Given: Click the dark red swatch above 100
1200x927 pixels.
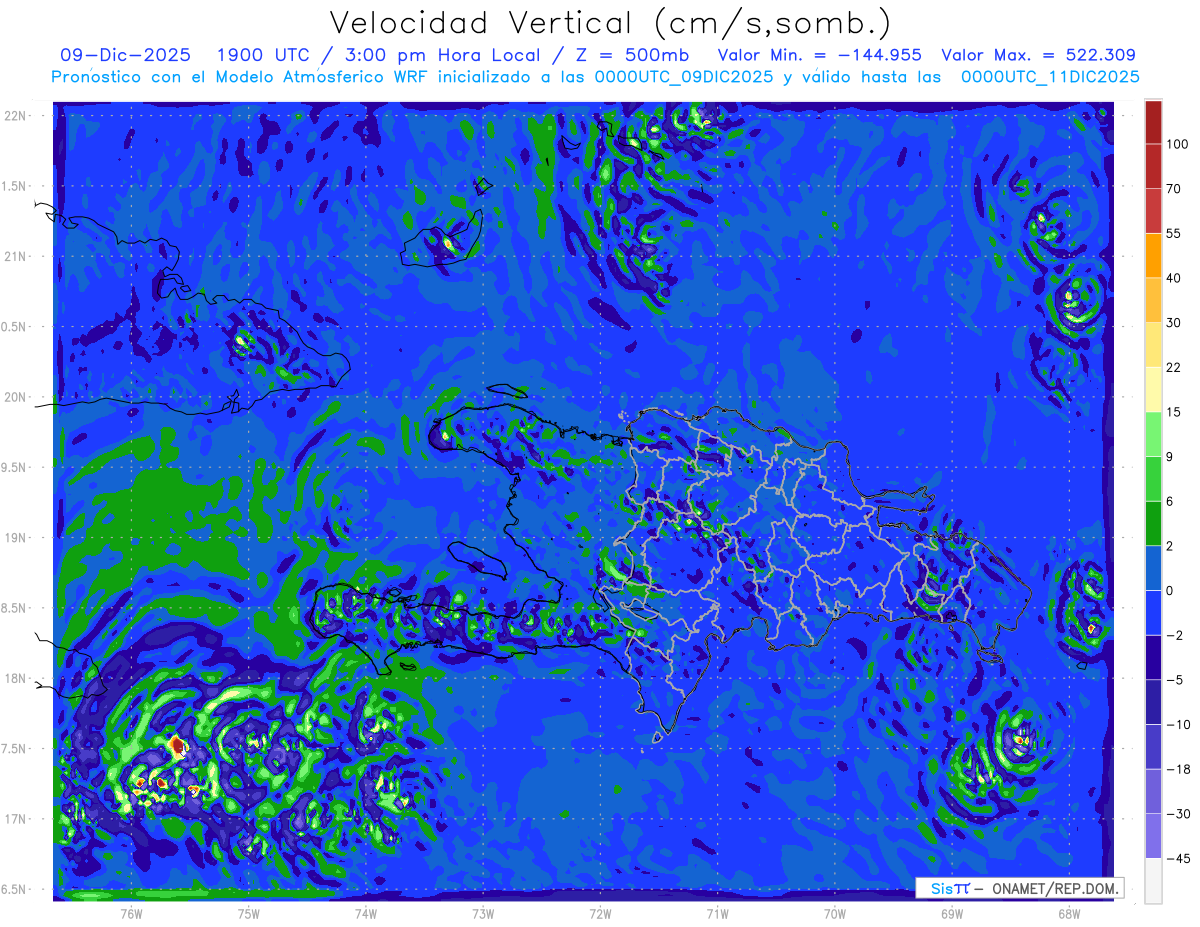Looking at the screenshot, I should 1153,122.
